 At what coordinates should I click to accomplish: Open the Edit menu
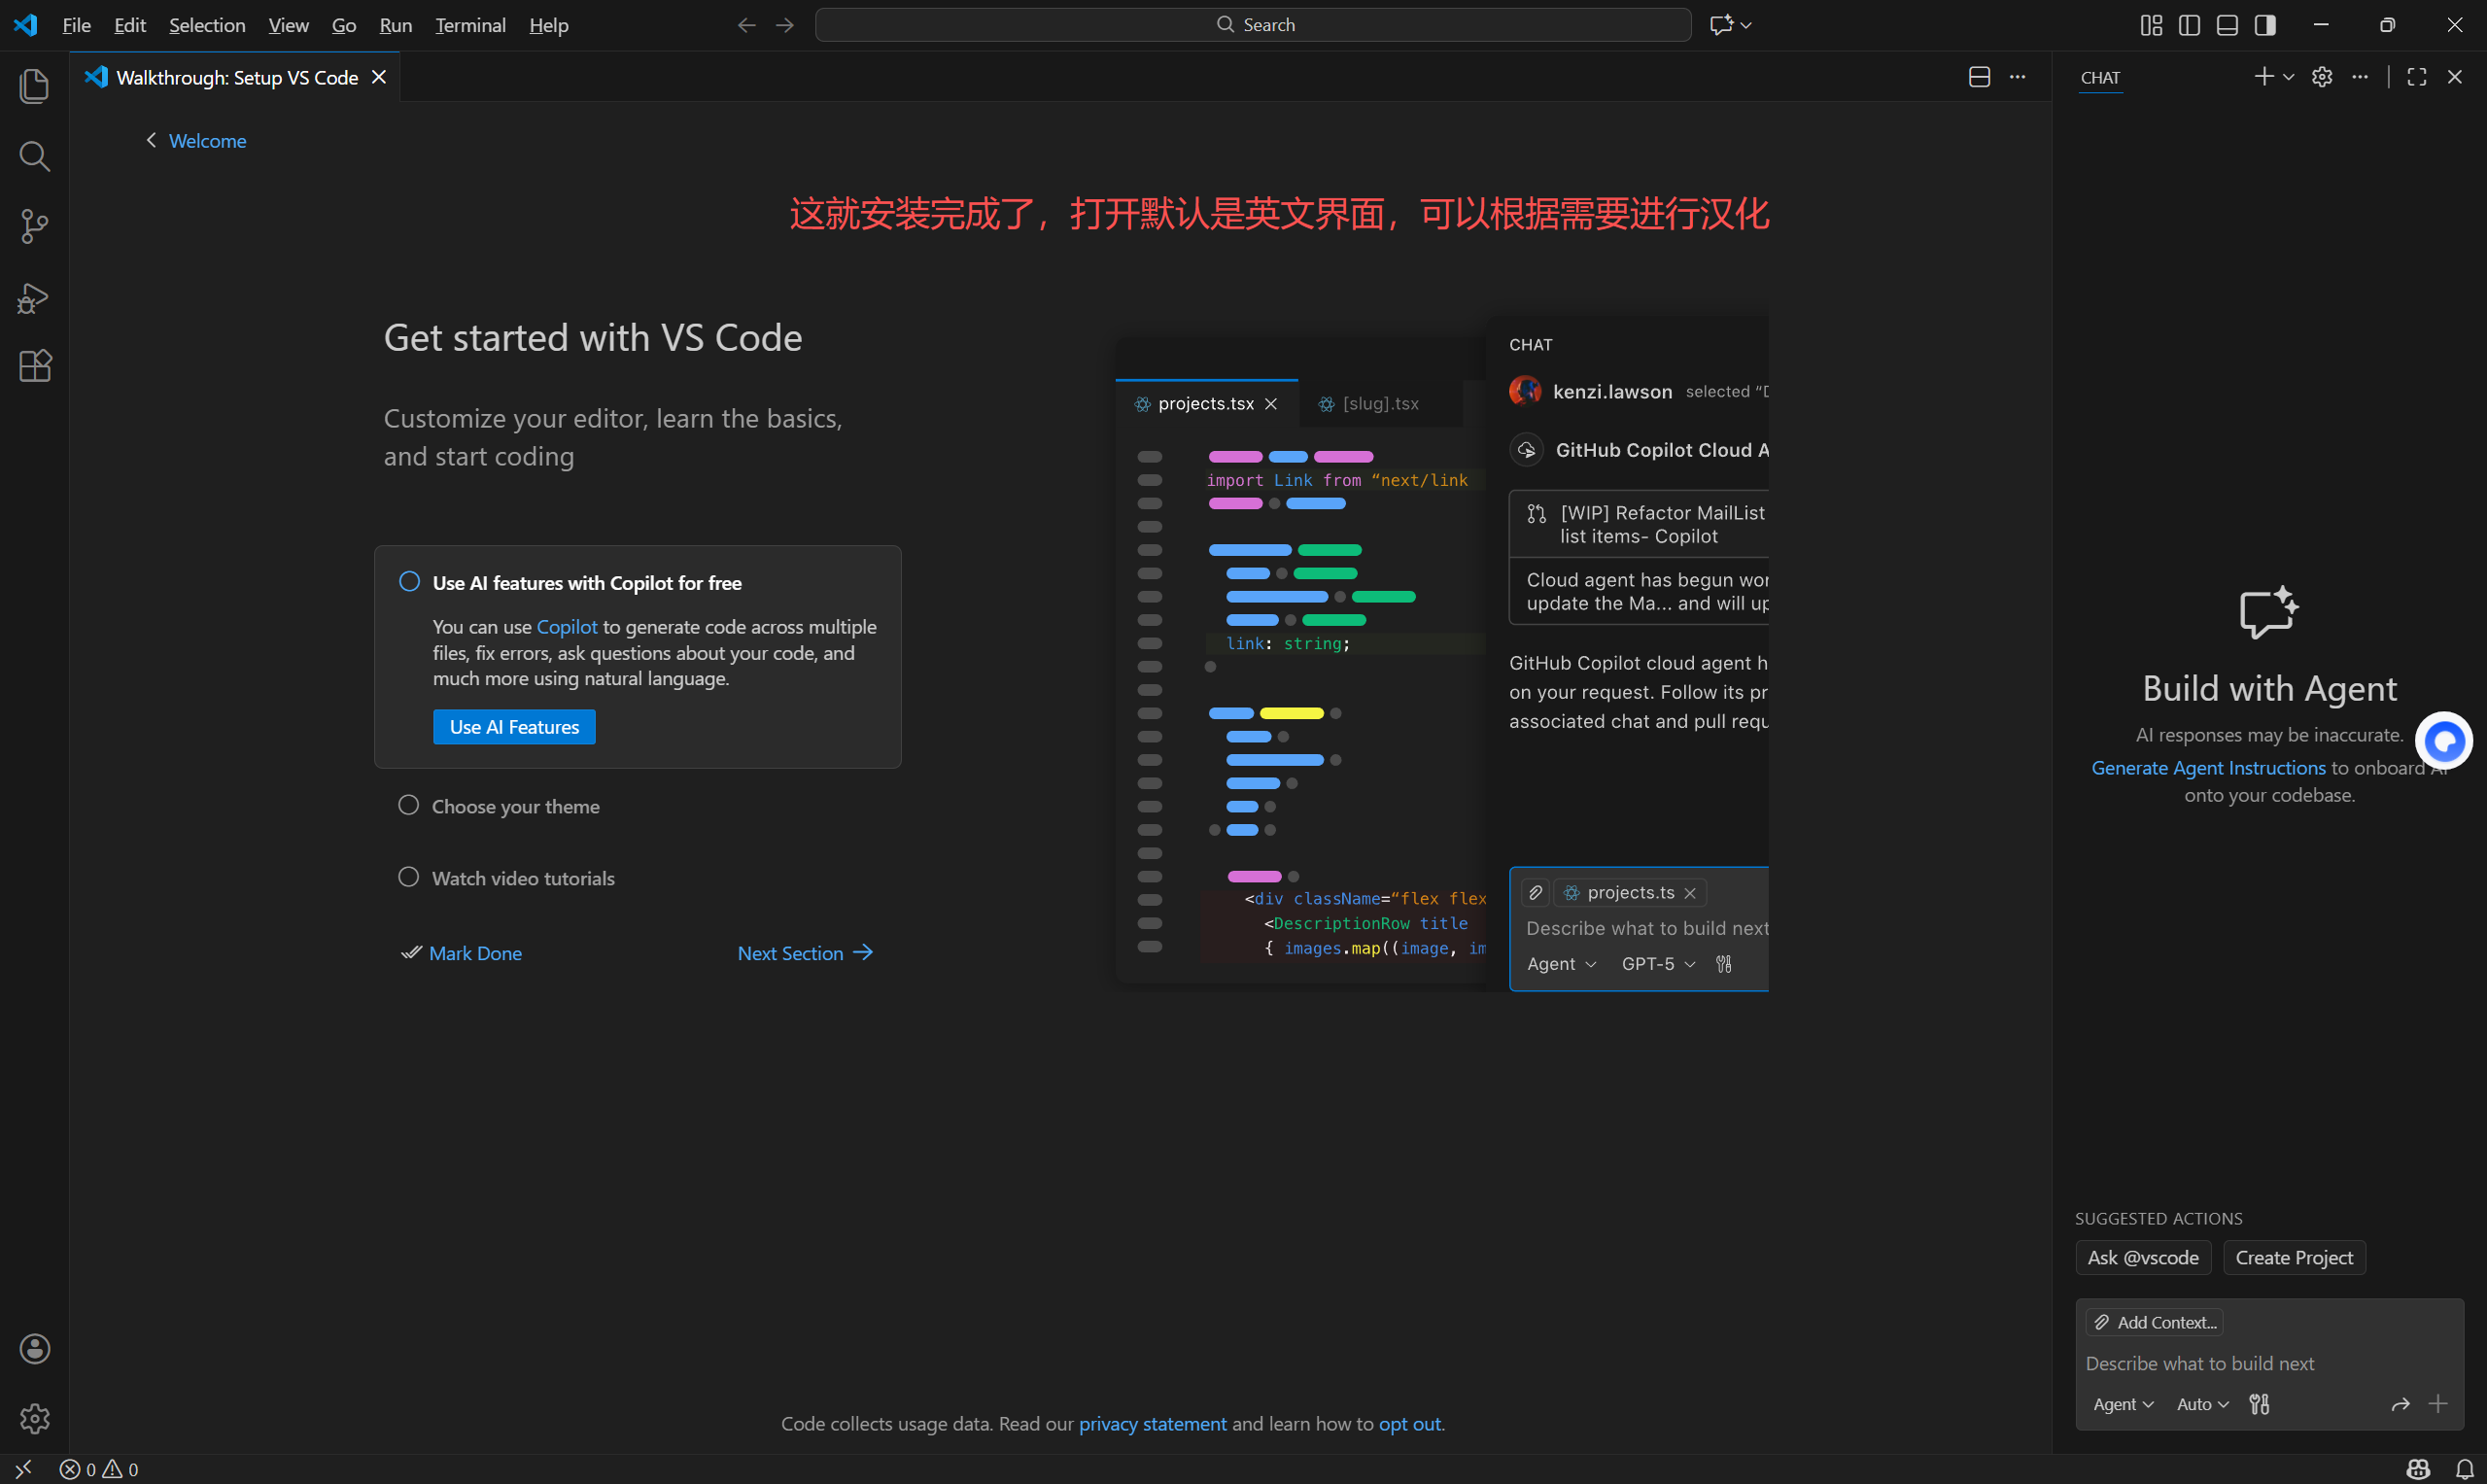[x=130, y=25]
